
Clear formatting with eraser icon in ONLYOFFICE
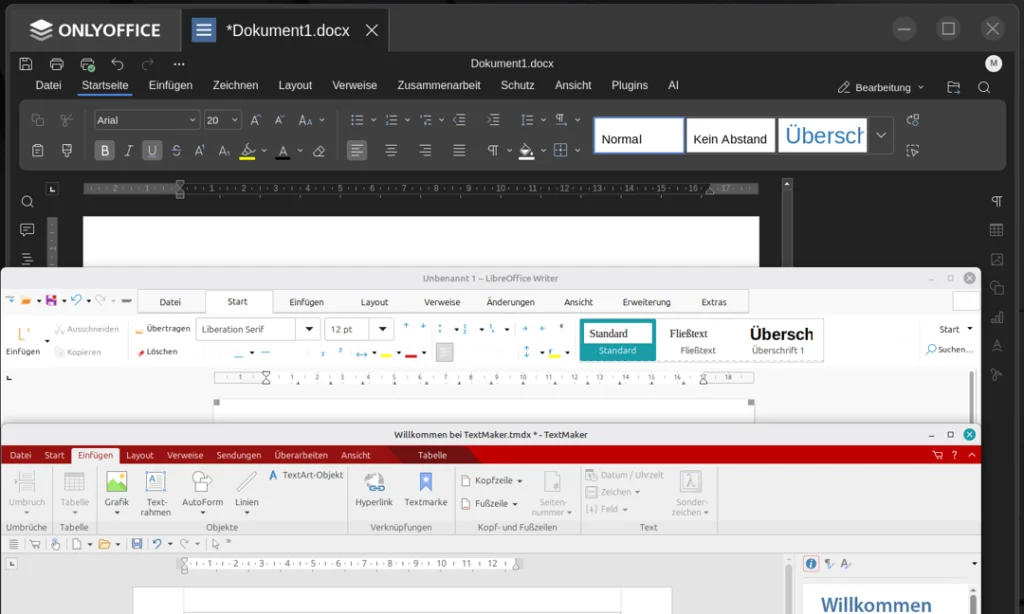tap(319, 151)
